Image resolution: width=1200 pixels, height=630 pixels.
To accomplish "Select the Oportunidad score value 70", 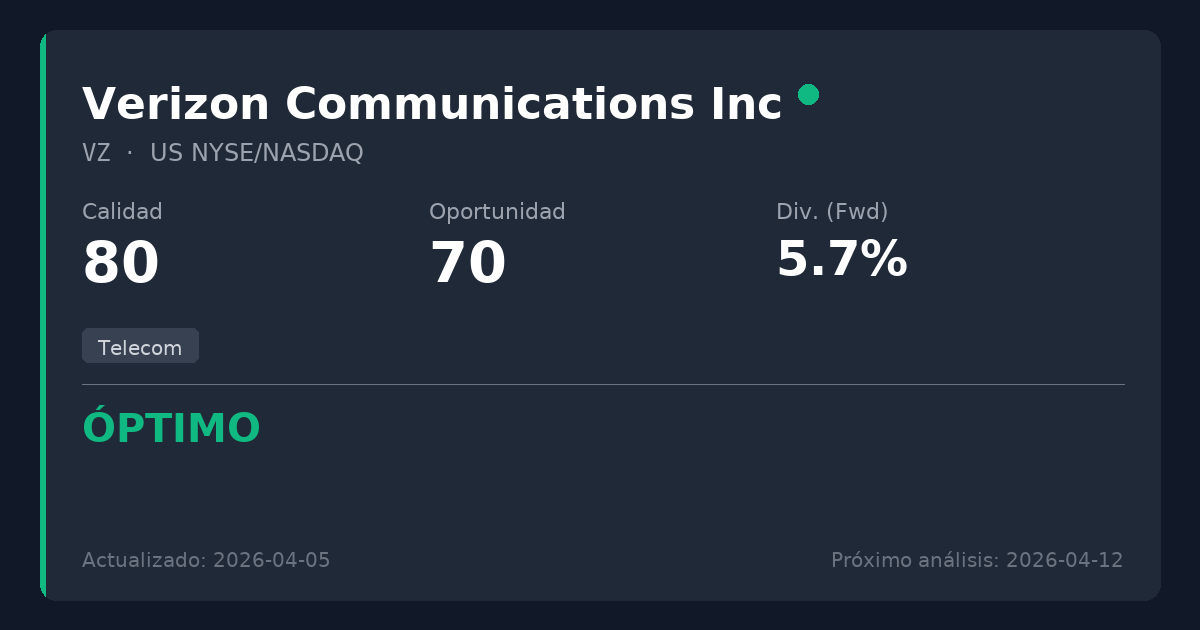I will (468, 265).
